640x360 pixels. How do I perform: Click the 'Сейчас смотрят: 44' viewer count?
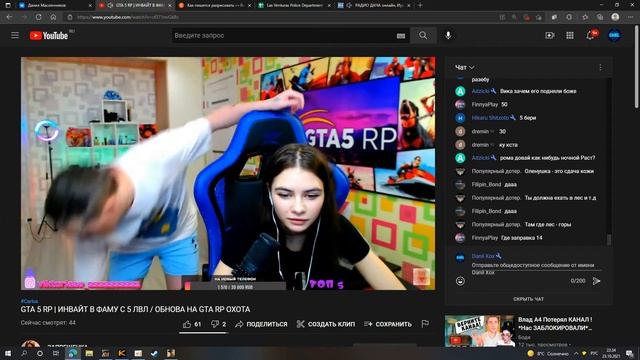(x=48, y=323)
